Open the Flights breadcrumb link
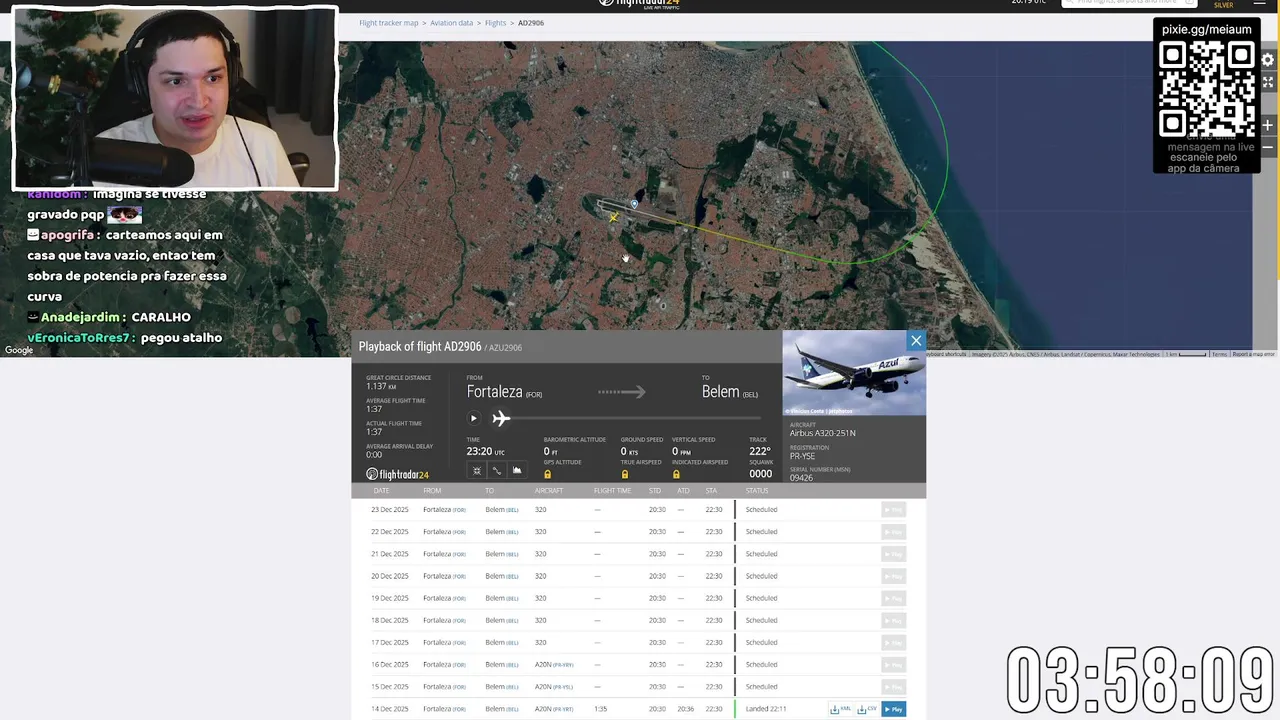The width and height of the screenshot is (1280, 720). pos(496,23)
